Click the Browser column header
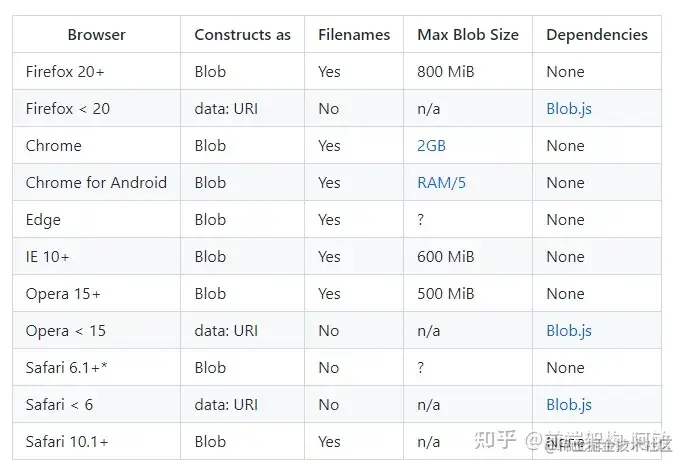Image resolution: width=687 pixels, height=468 pixels. (96, 34)
